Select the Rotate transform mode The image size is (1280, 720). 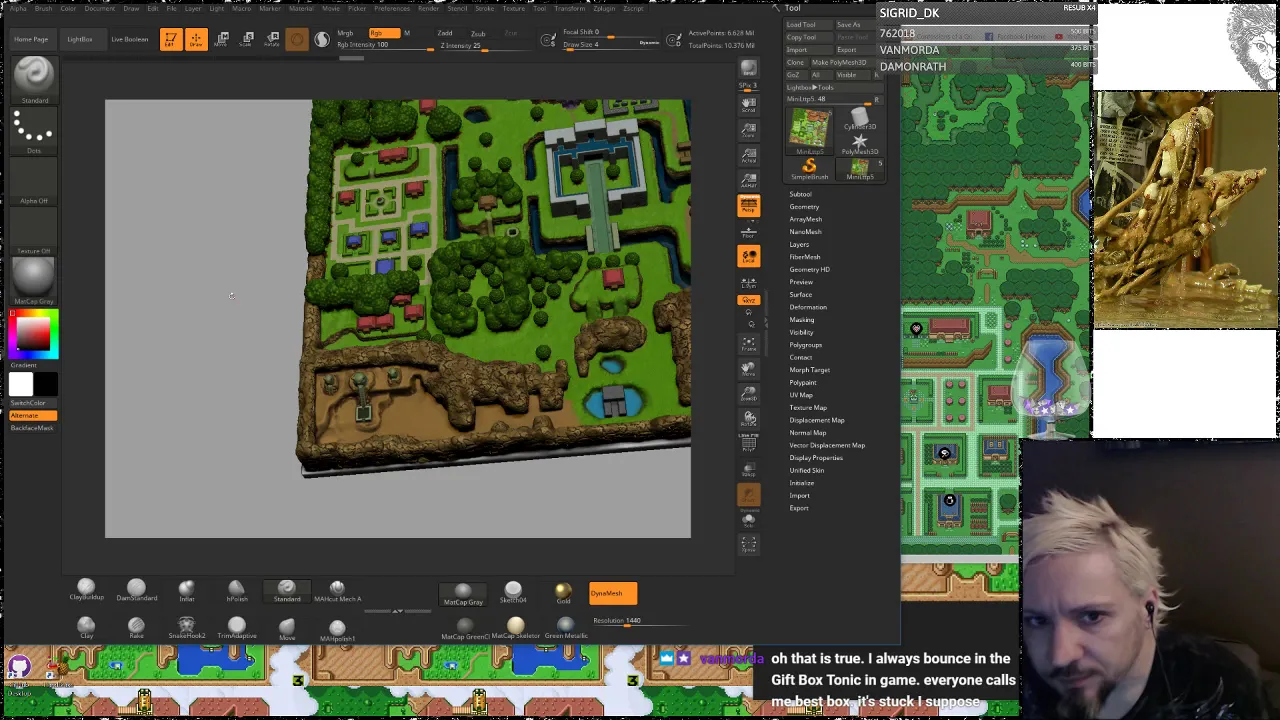tap(272, 39)
